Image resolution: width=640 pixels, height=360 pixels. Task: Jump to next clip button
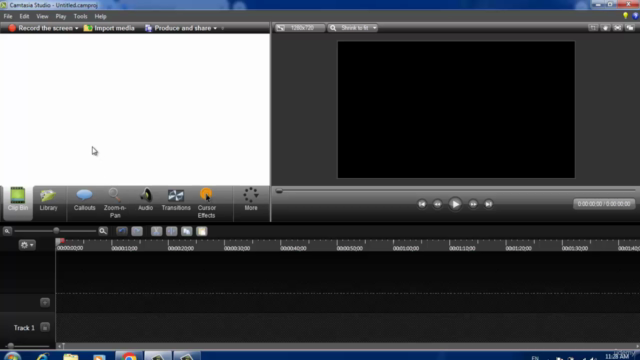[488, 204]
